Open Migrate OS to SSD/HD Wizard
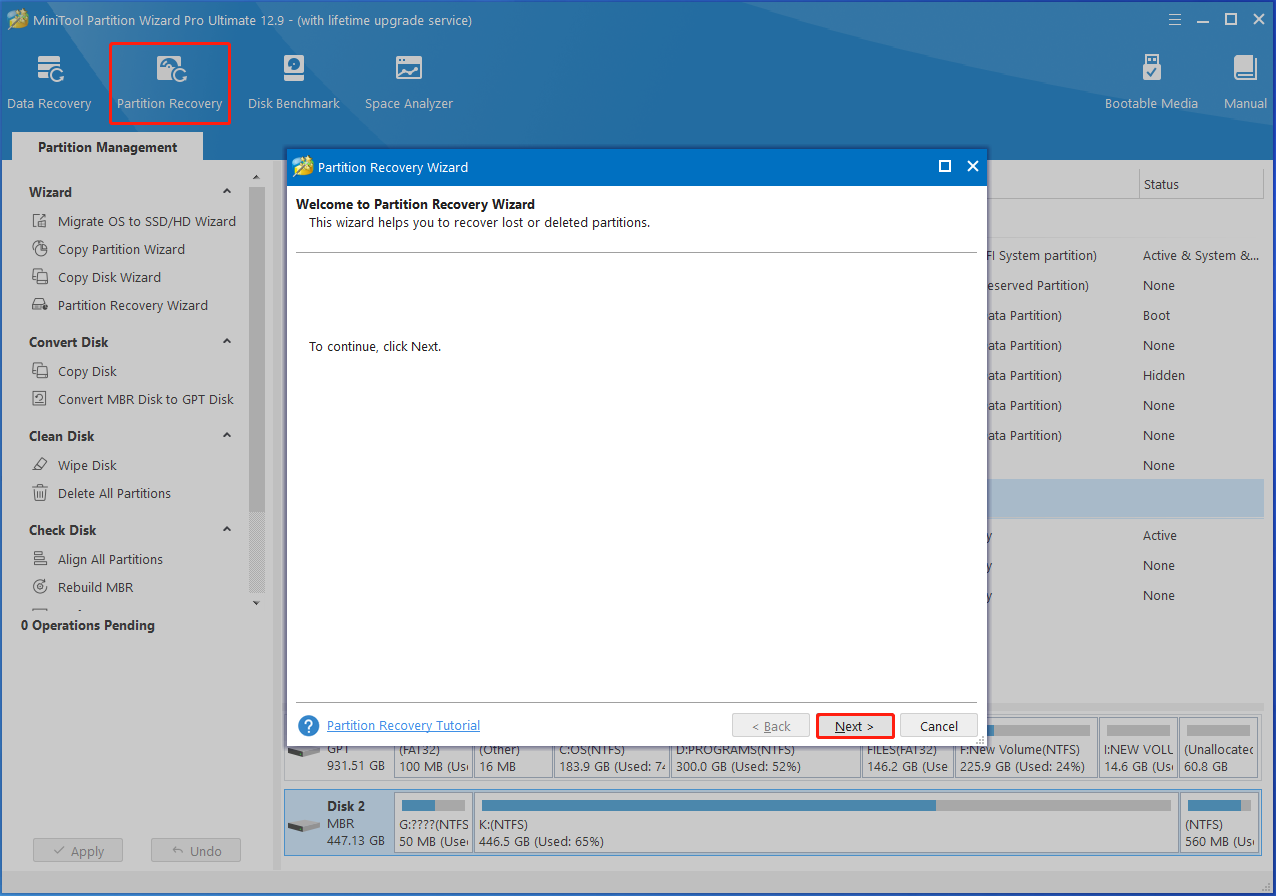 coord(147,221)
